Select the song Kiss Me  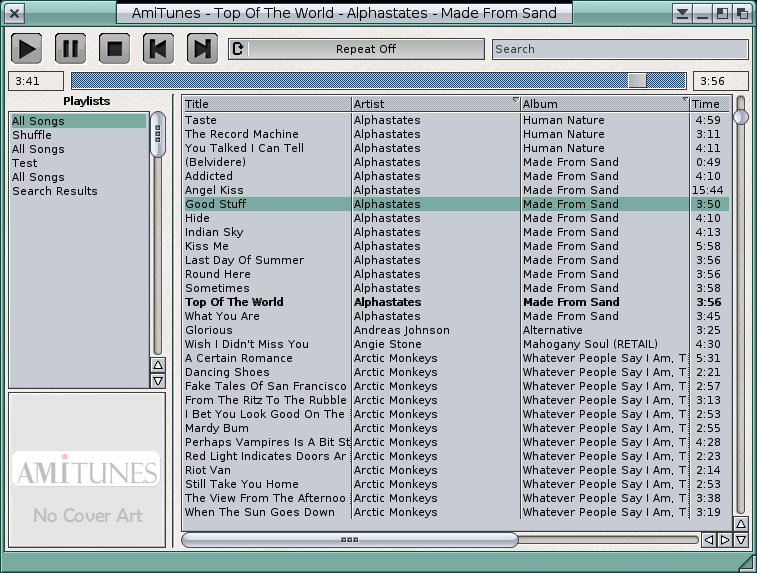[456, 246]
